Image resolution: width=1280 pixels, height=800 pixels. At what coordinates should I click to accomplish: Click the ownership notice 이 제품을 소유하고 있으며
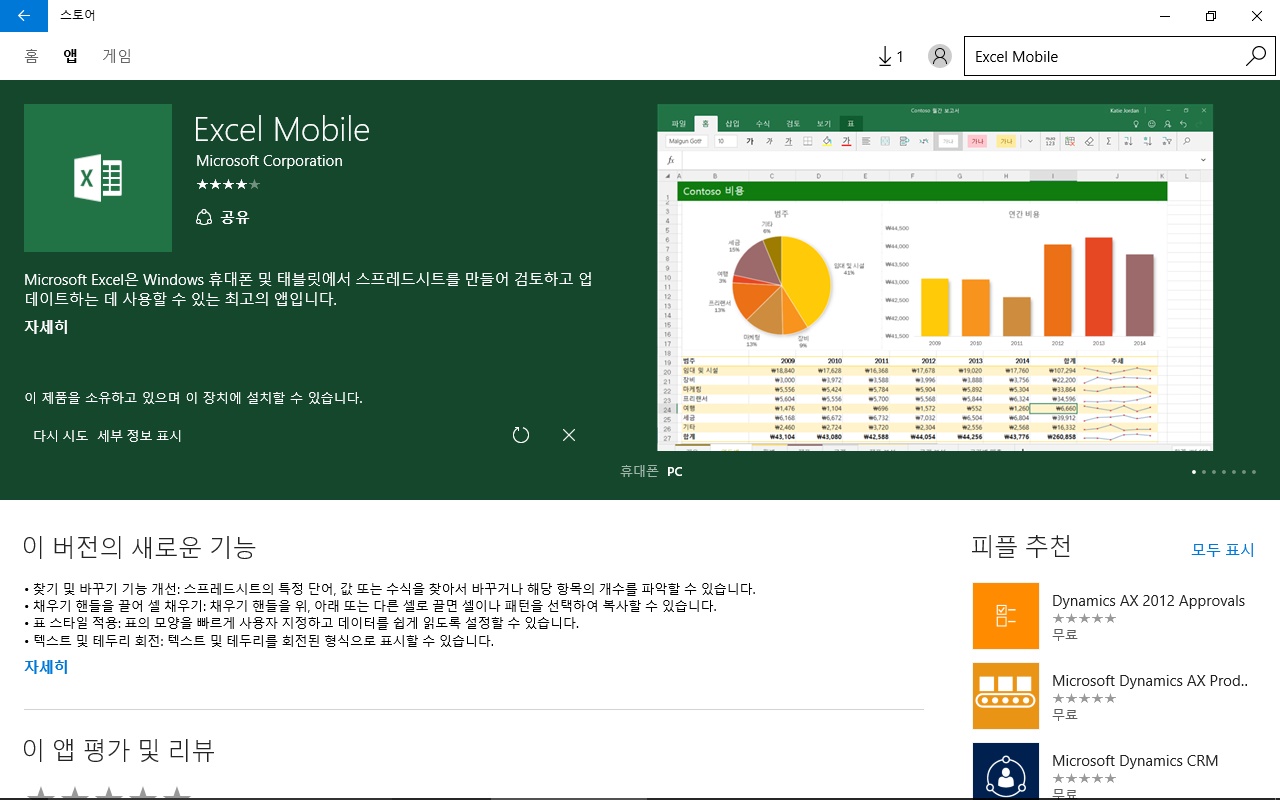193,398
